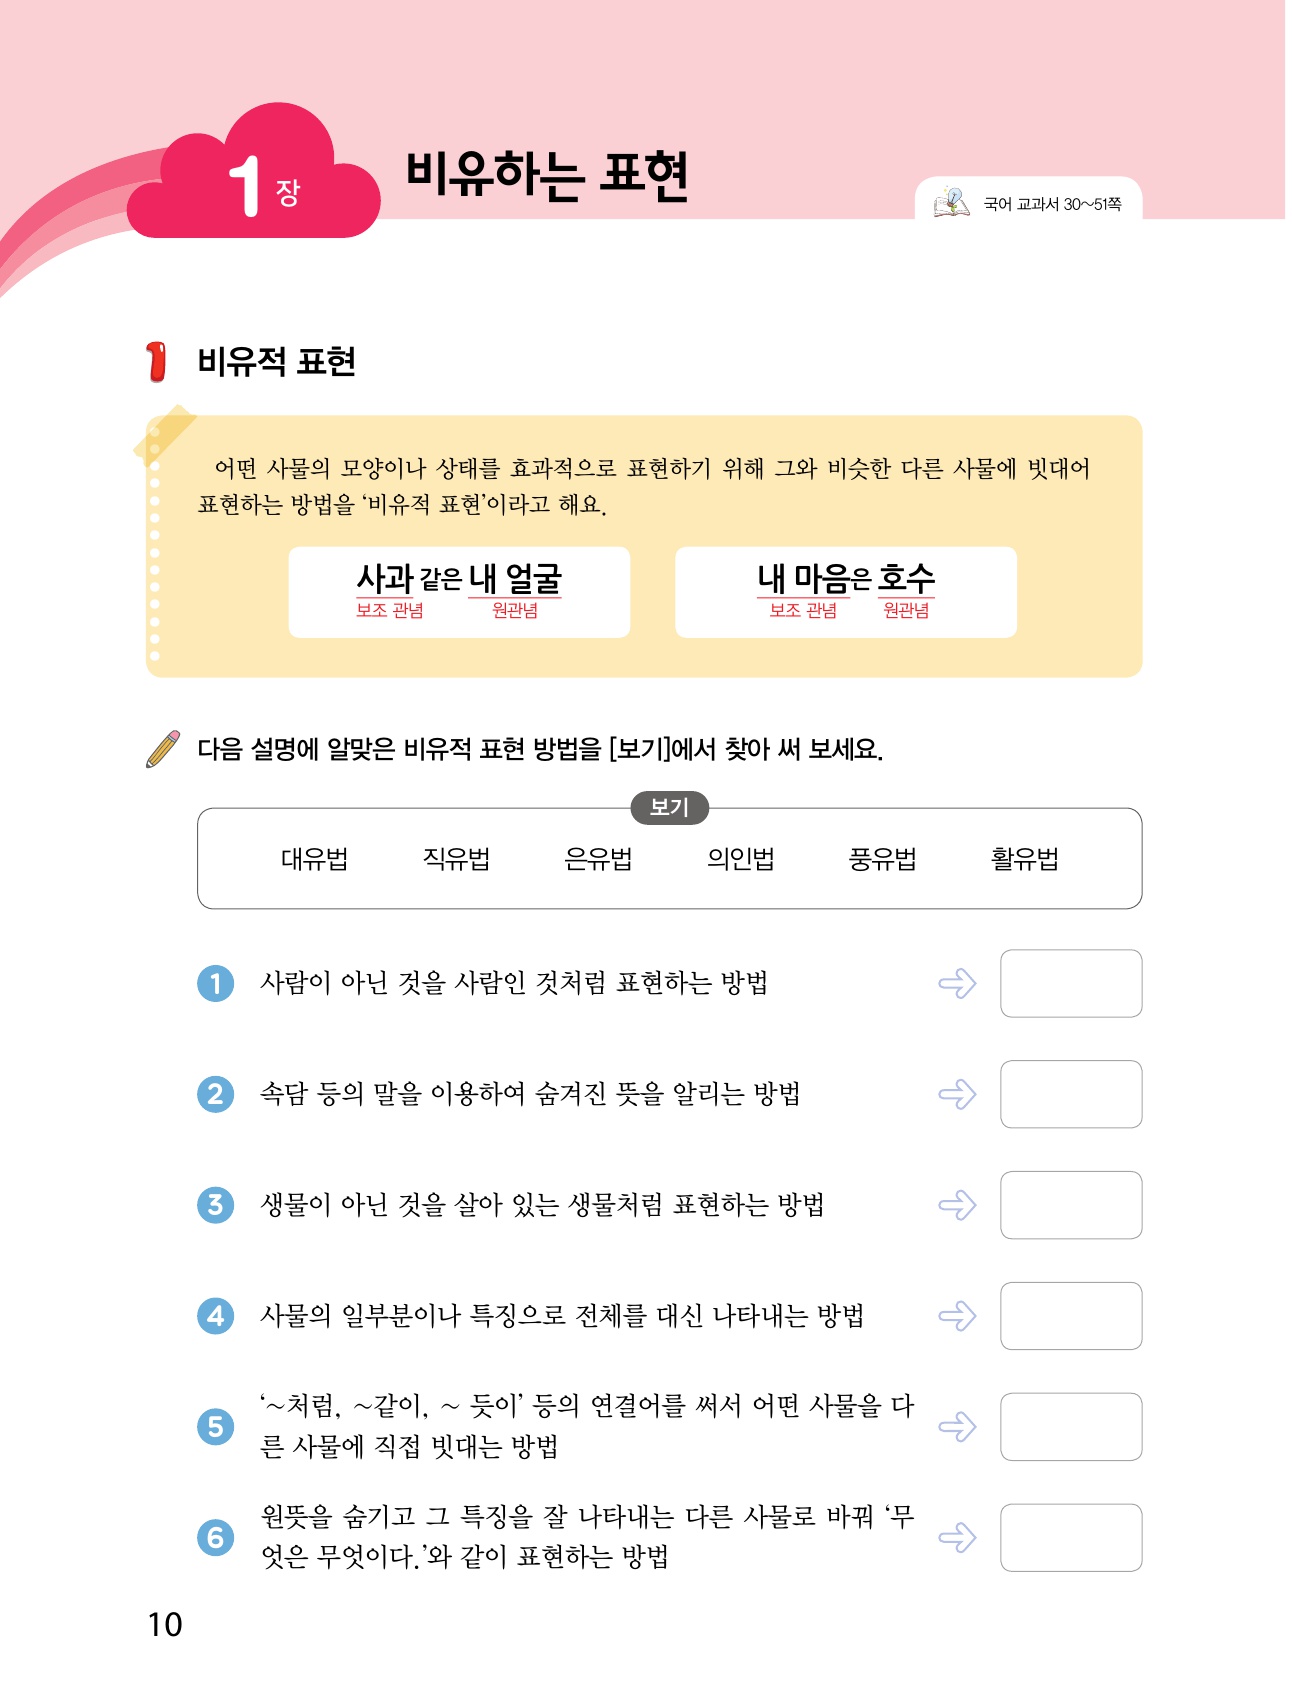The height and width of the screenshot is (1701, 1292).
Task: Click the blue circle number 1
Action: 215,983
